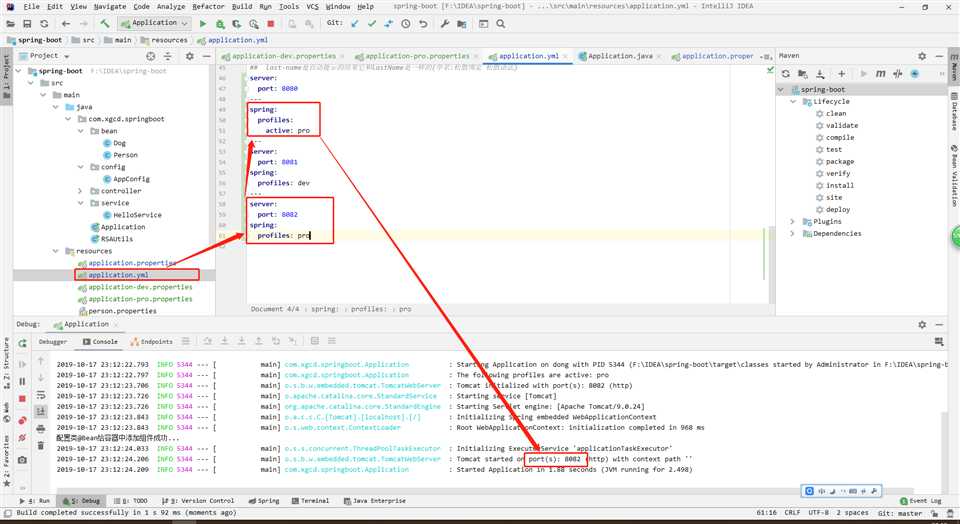960x524 pixels.
Task: Click red Stop square in Debug panel
Action: (22, 399)
